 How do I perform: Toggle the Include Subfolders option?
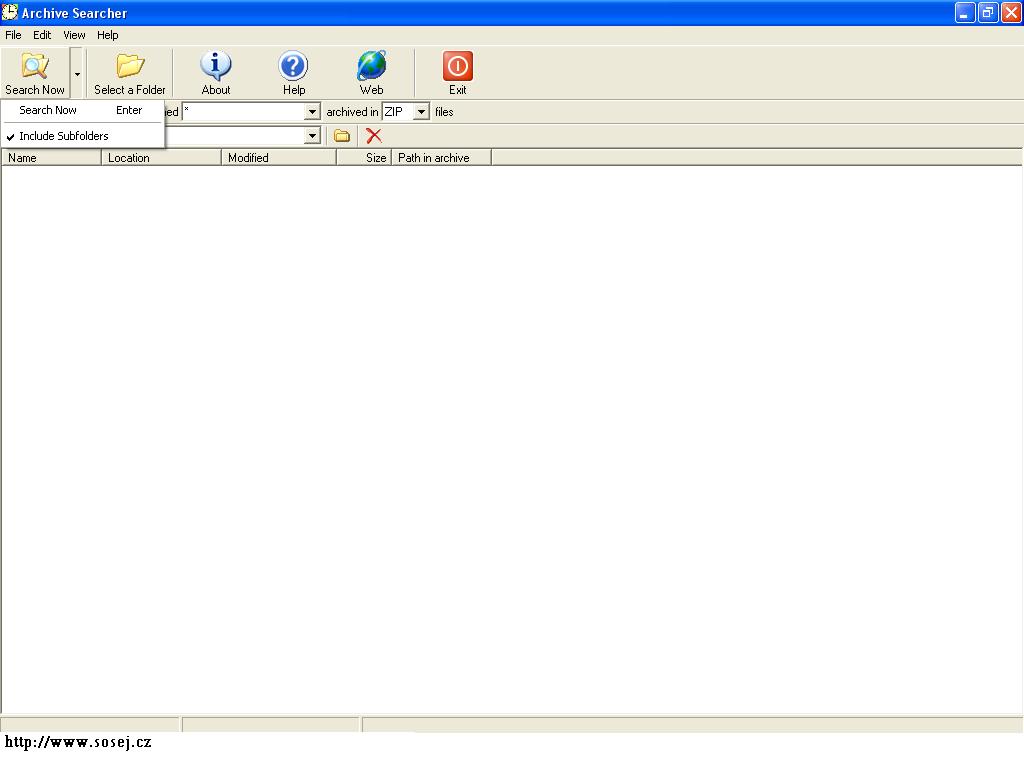[82, 136]
